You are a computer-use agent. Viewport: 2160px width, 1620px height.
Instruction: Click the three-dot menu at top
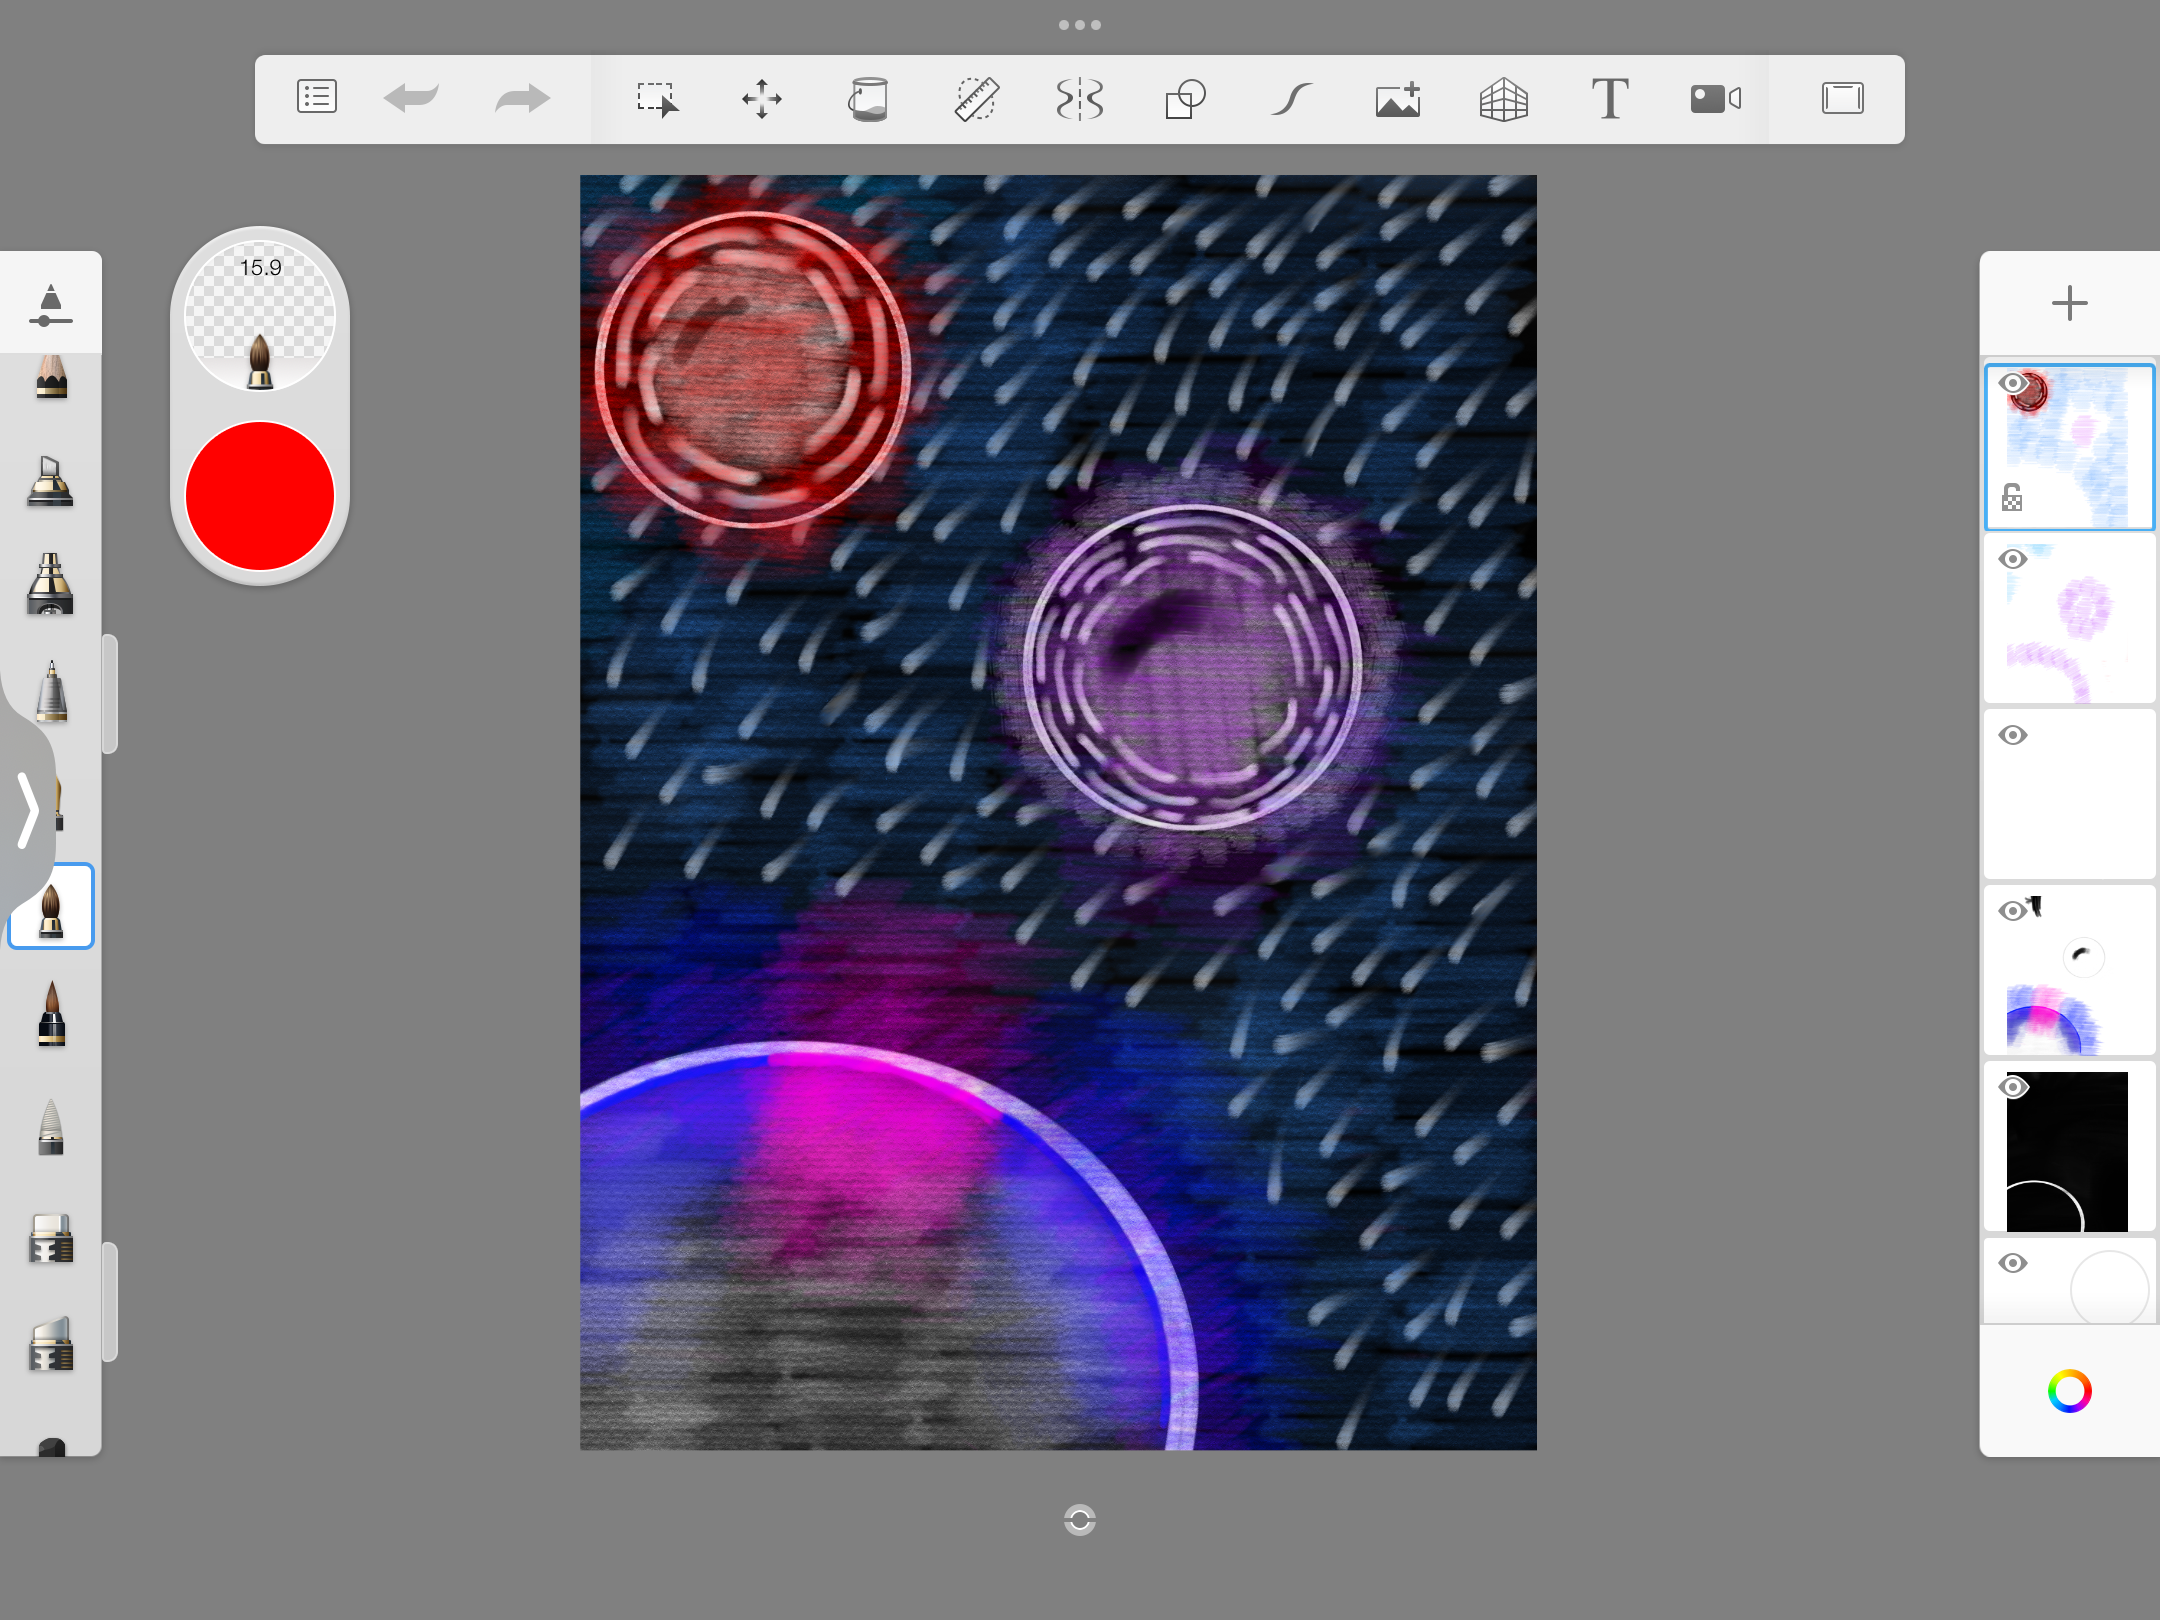(1080, 25)
